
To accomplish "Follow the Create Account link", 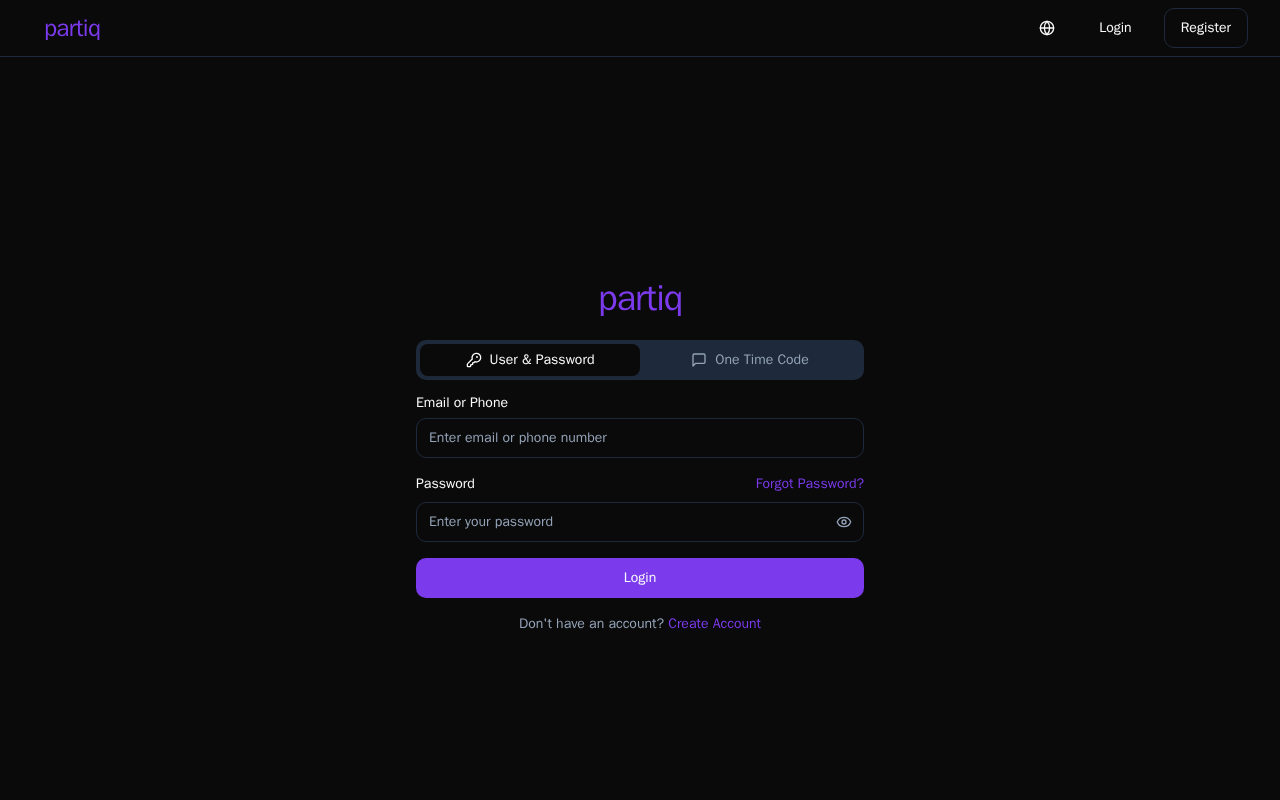I will coord(714,624).
